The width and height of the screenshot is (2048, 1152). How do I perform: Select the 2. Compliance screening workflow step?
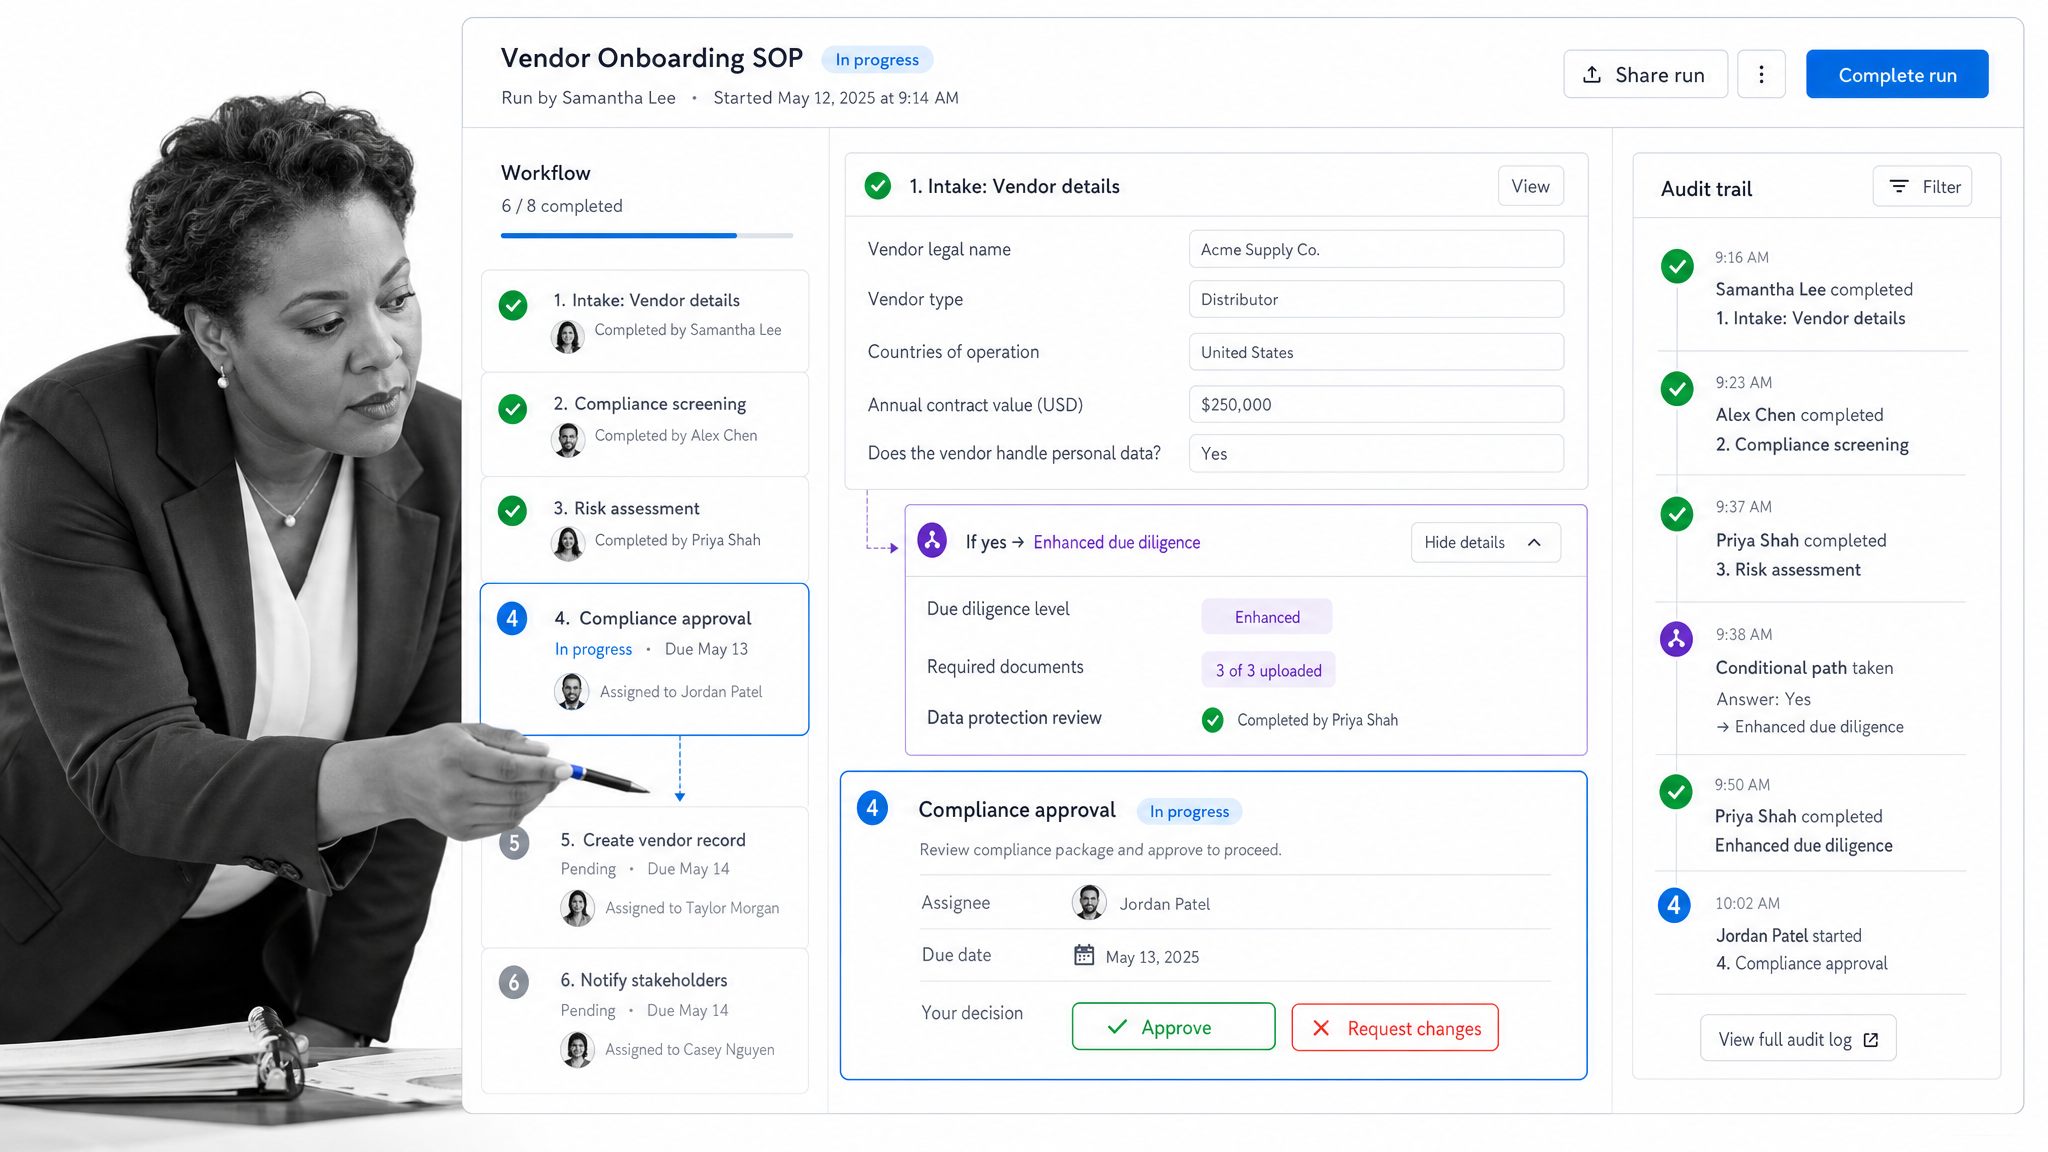pyautogui.click(x=645, y=424)
